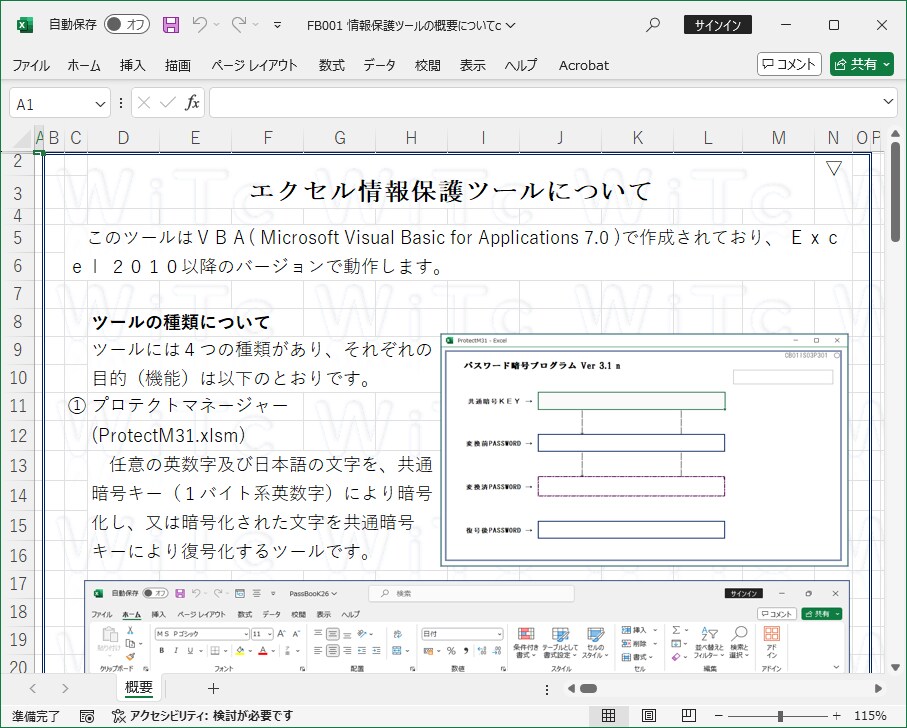Expand the redo history dropdown arrow

click(255, 25)
